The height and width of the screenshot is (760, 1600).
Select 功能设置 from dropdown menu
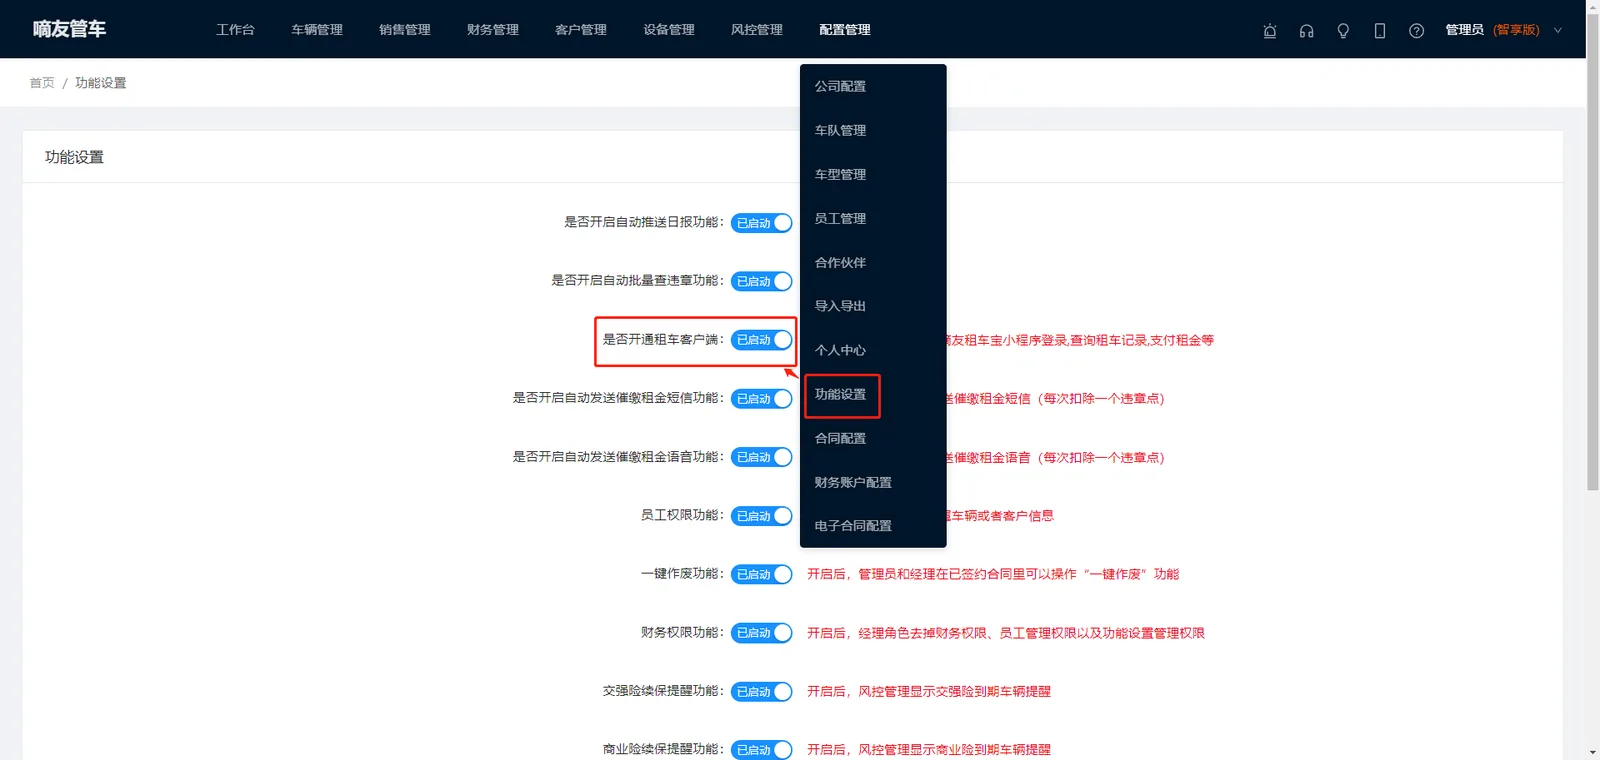click(x=873, y=394)
